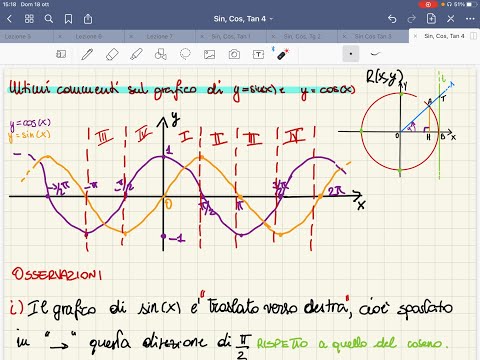Toggle the zoom window tool
480x360 pixels.
coord(61,54)
